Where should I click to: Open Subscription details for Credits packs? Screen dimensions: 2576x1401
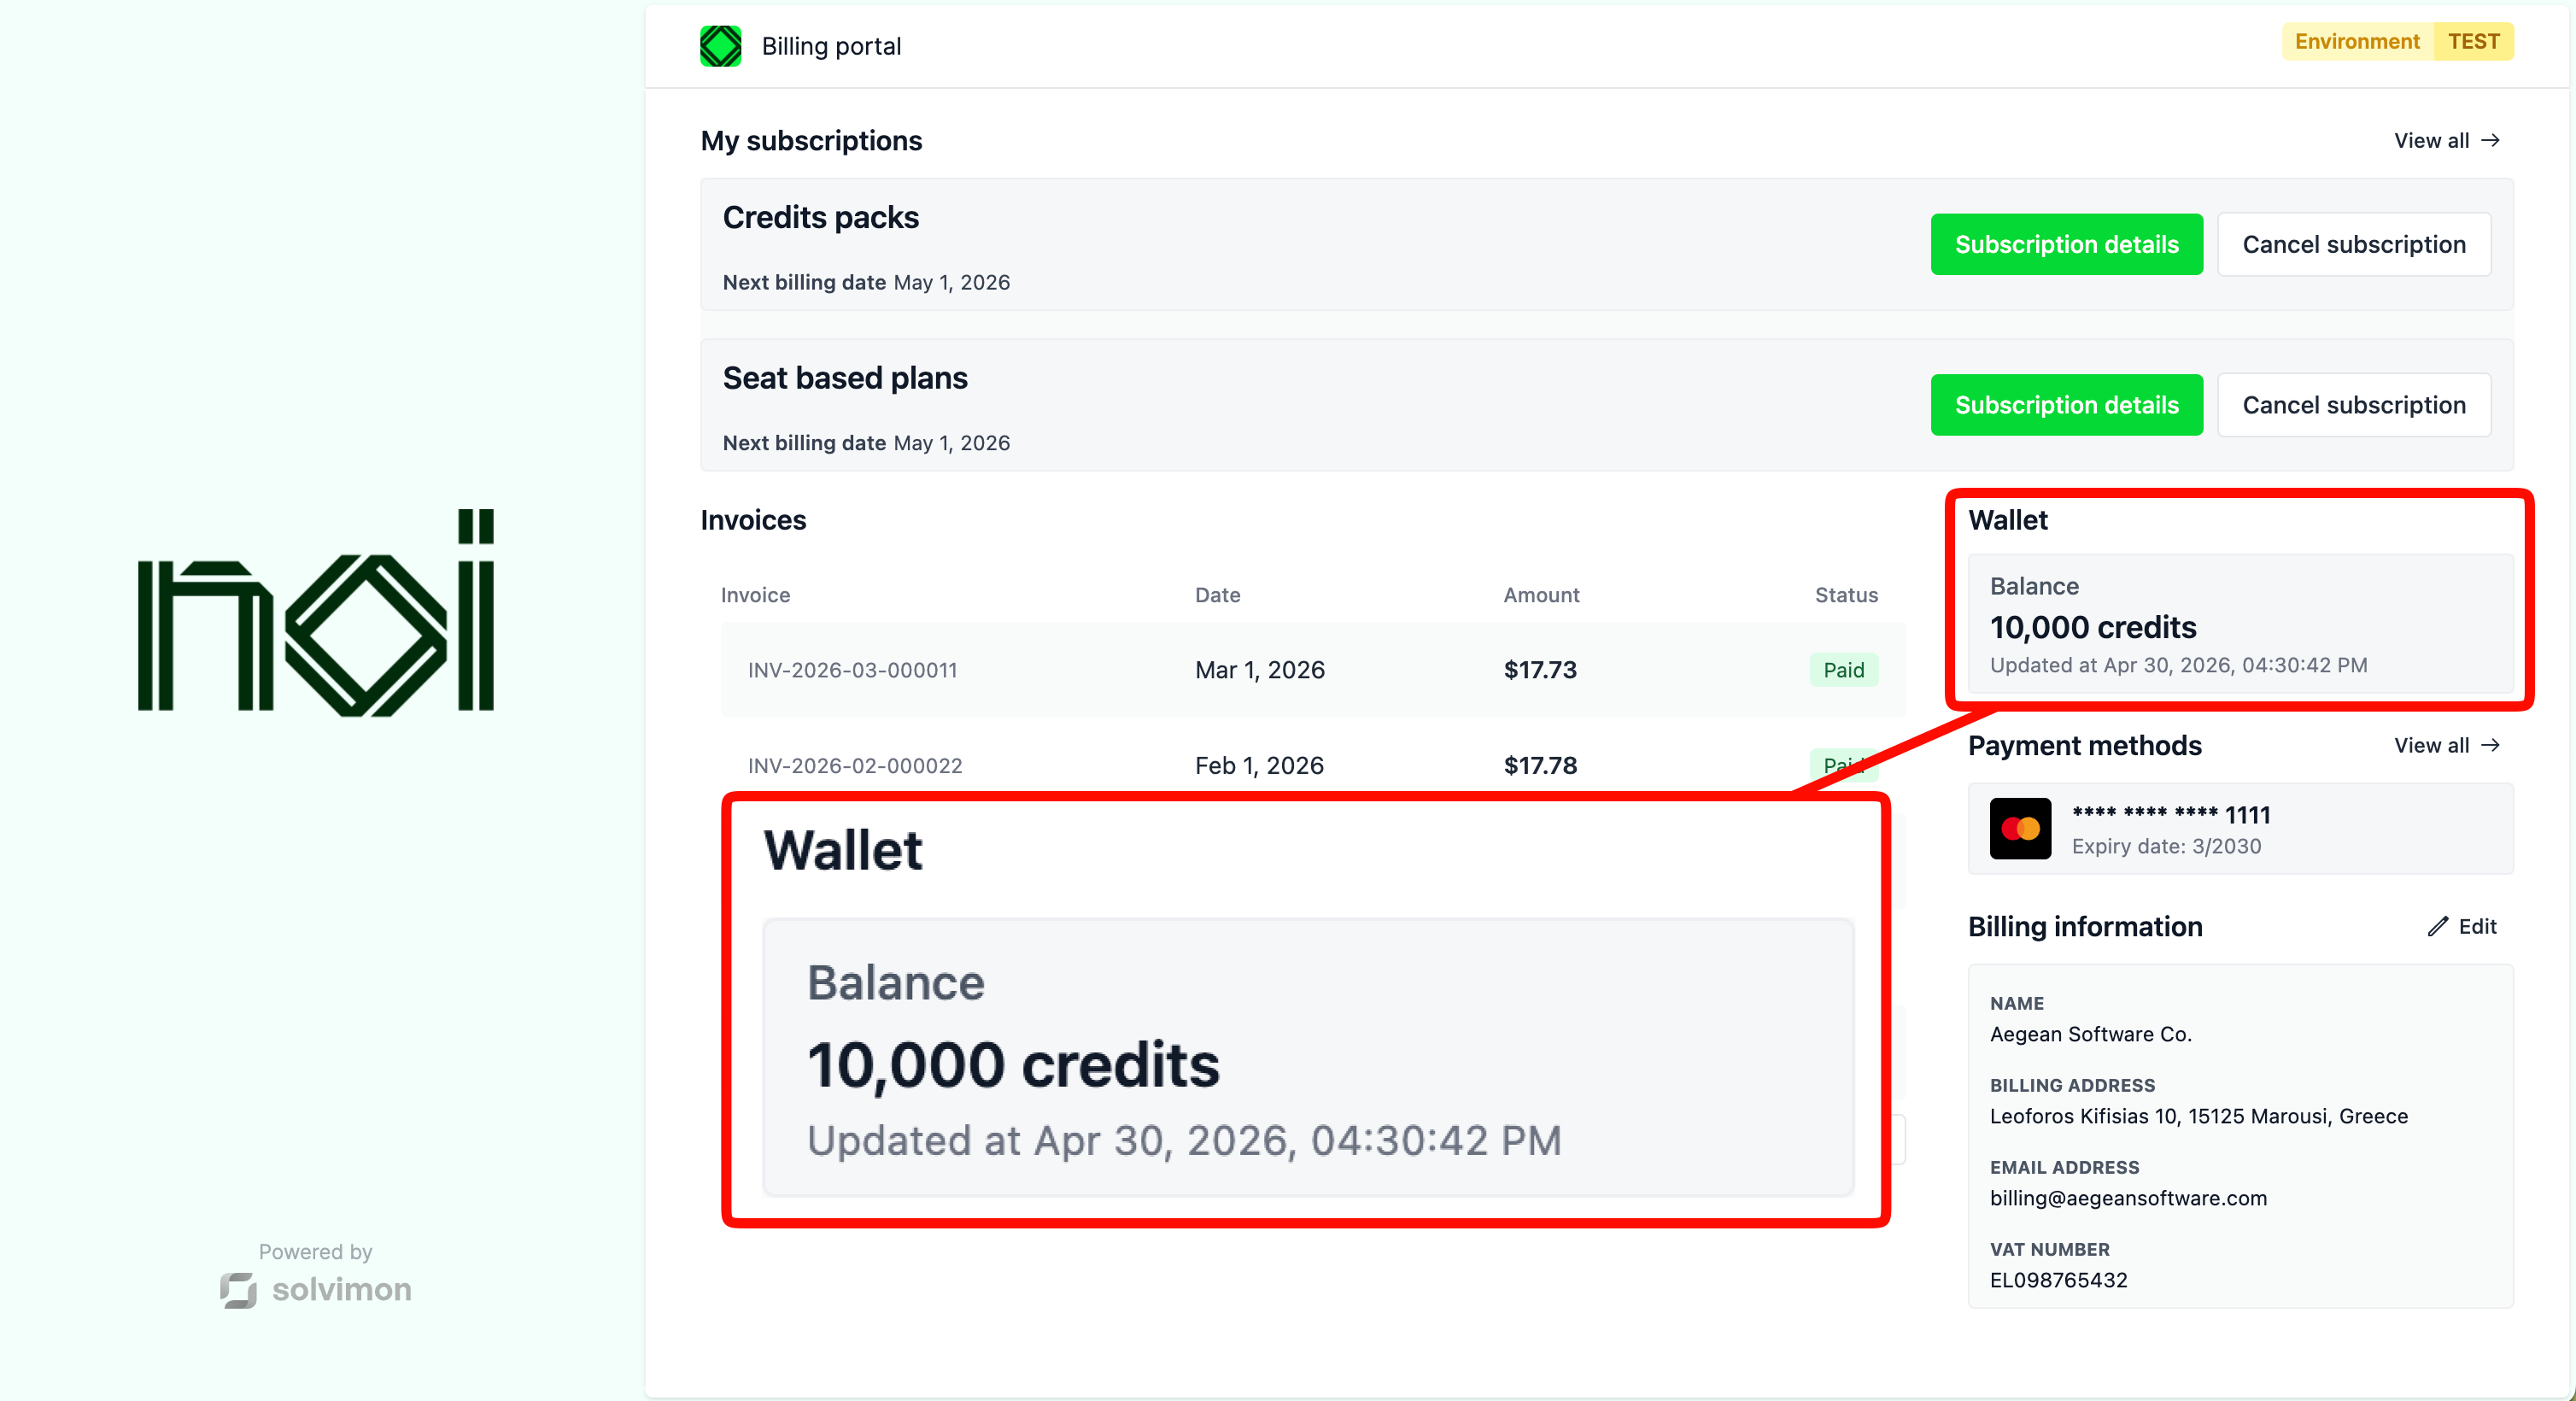pos(2066,244)
